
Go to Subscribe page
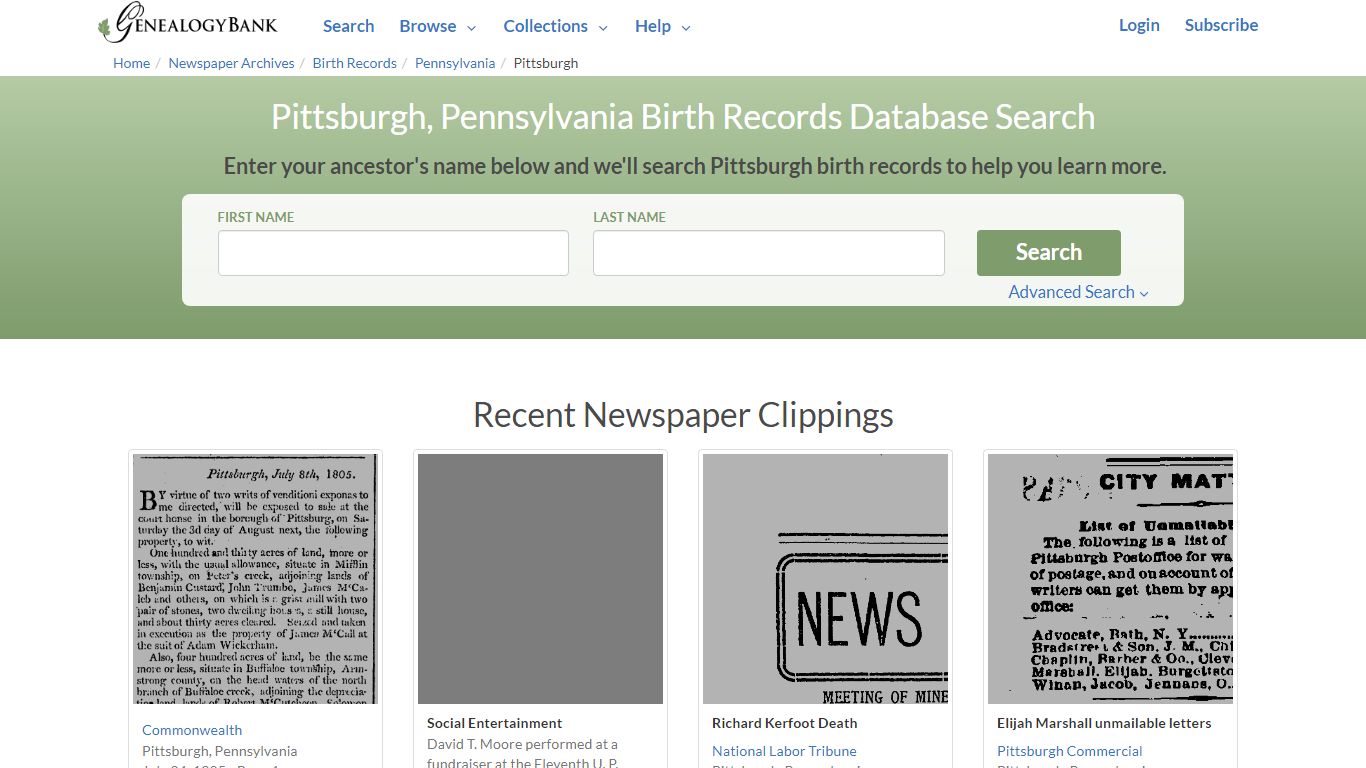click(1221, 25)
